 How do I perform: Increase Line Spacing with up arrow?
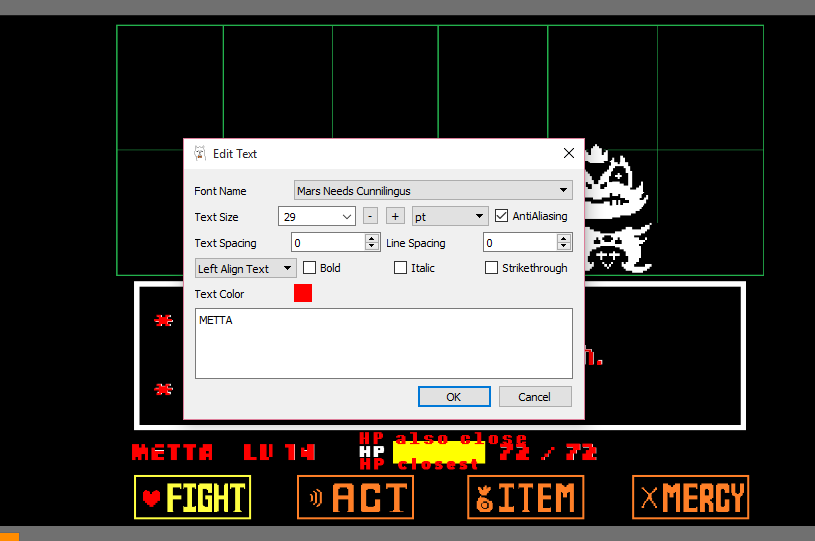click(564, 238)
